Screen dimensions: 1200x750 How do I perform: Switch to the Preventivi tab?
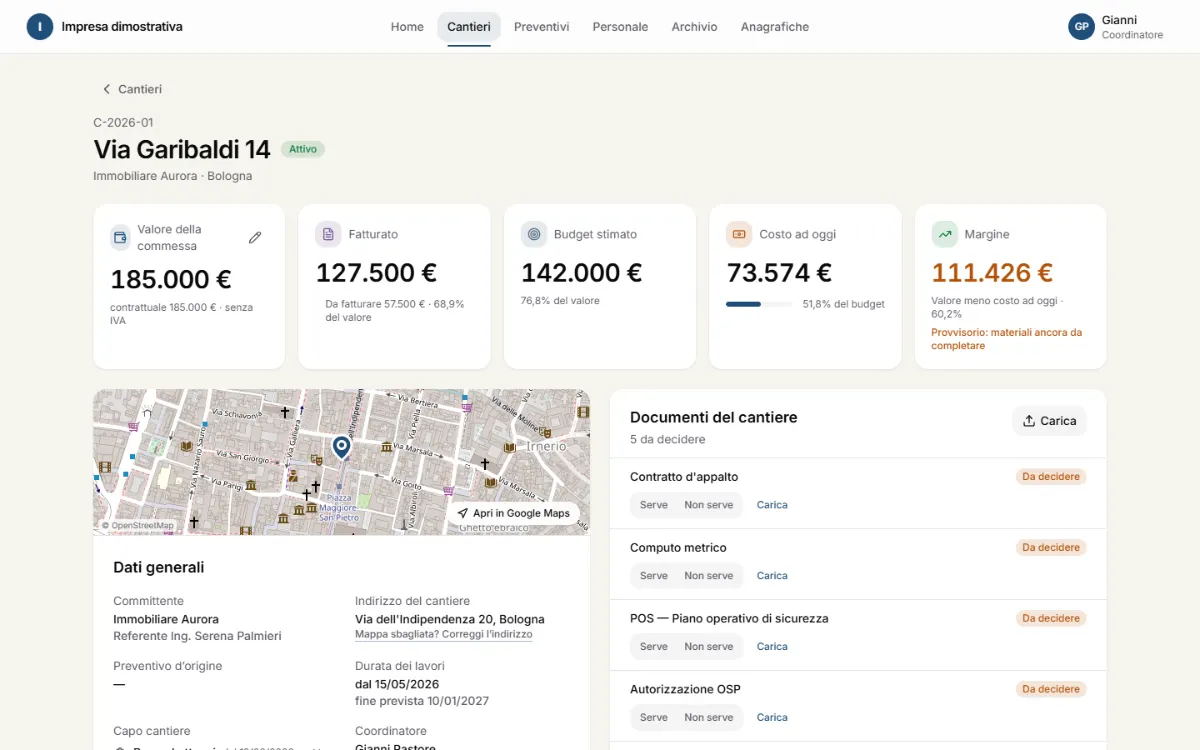542,27
